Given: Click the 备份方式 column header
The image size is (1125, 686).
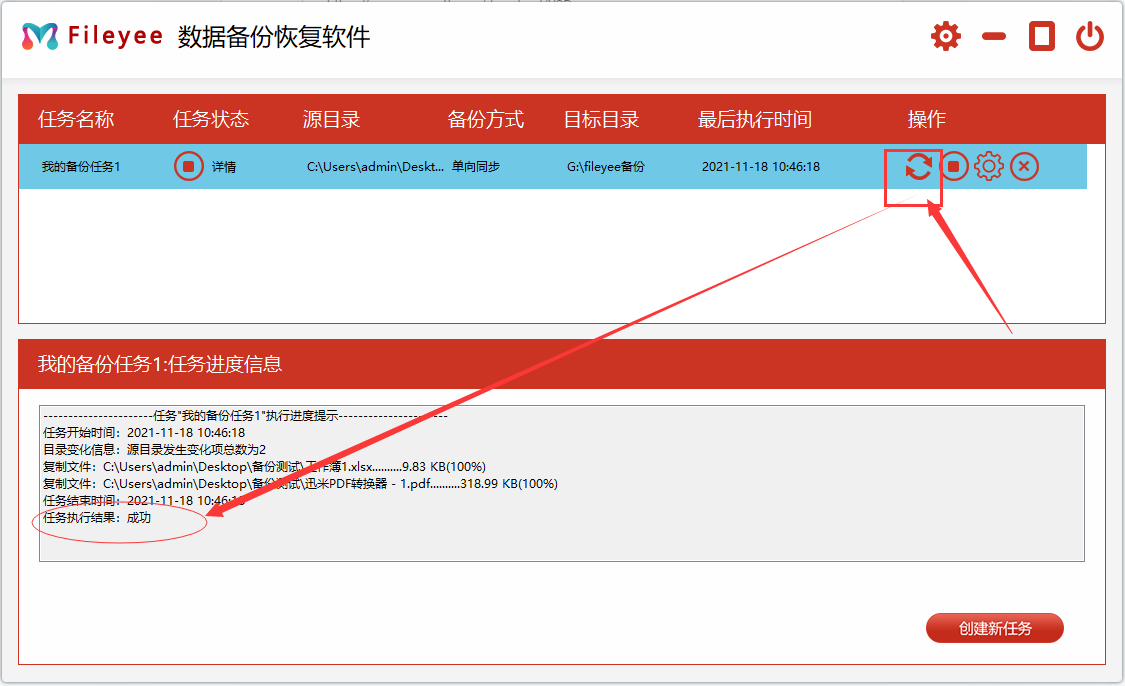Looking at the screenshot, I should tap(486, 120).
